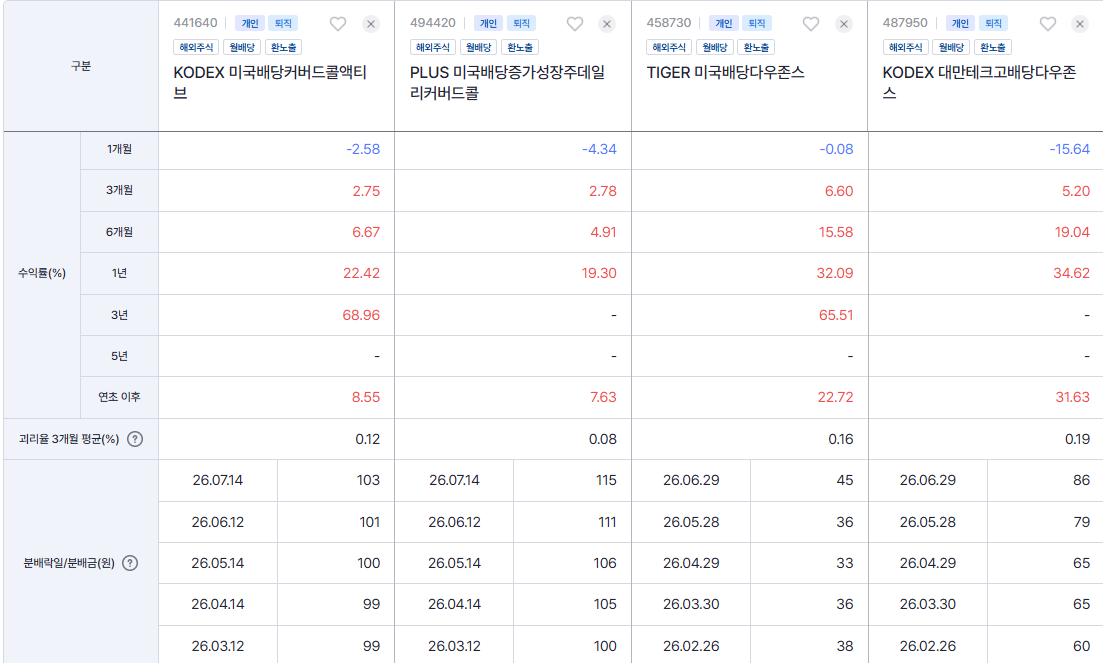Favorite the KODEX 대만테크고배당다우존스 ETF heart
Screen dimensions: 1103x663
(x=1047, y=24)
